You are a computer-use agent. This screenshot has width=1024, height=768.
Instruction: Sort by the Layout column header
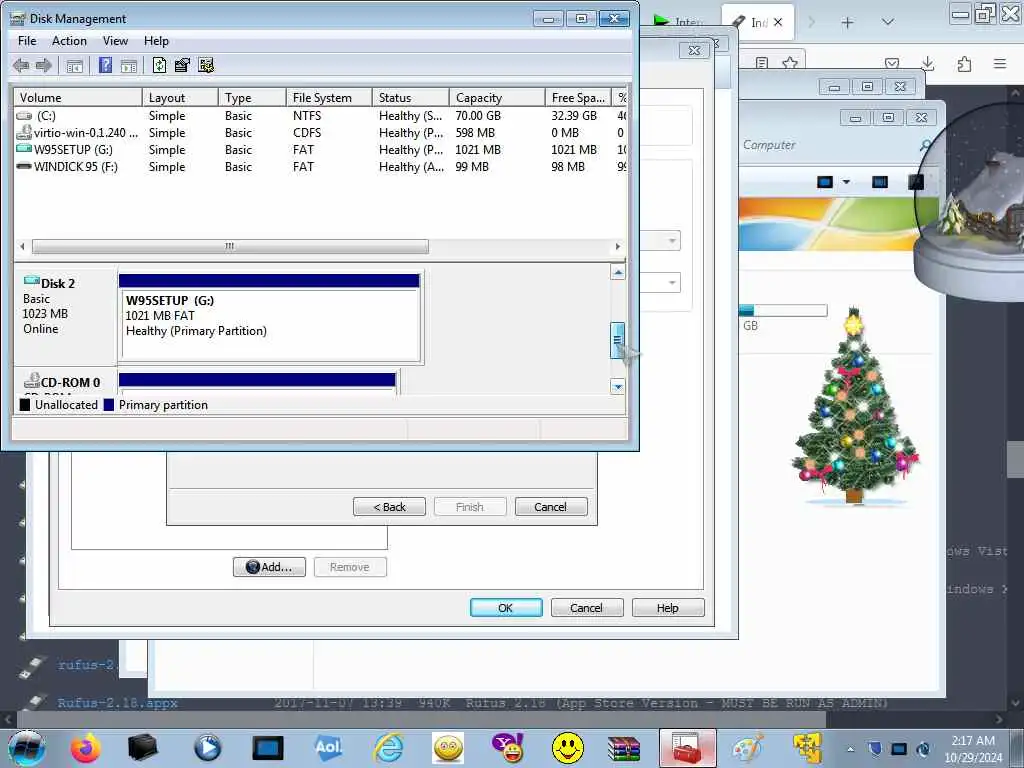(180, 97)
